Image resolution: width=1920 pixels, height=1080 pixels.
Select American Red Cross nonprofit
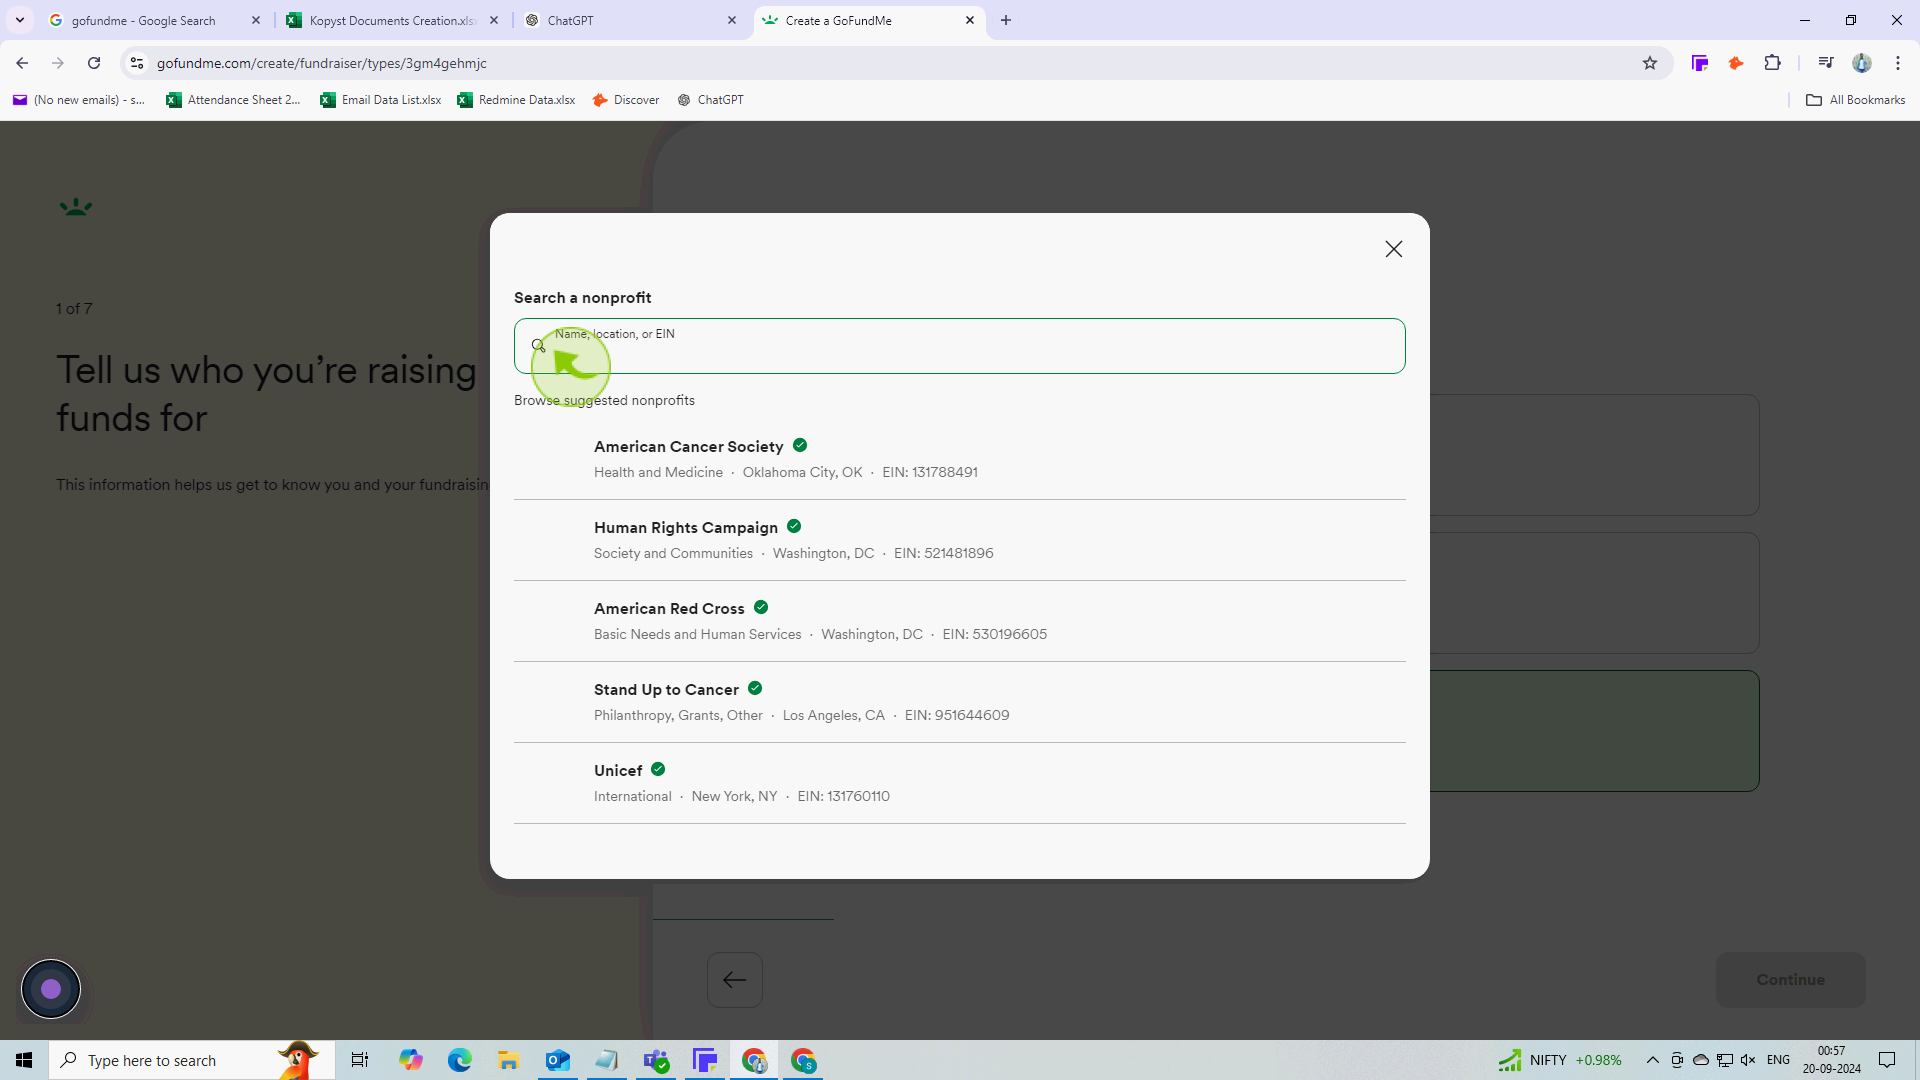click(960, 621)
